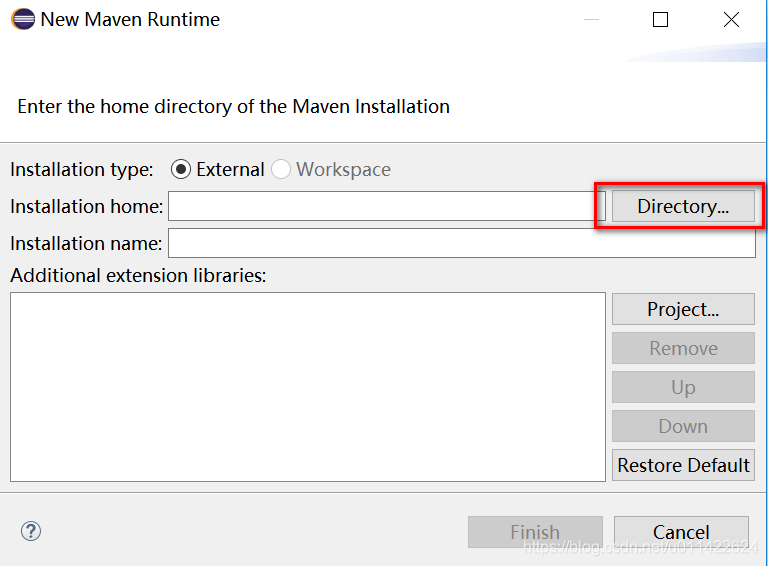Maximize the New Maven Runtime window
This screenshot has width=768, height=566.
660,20
